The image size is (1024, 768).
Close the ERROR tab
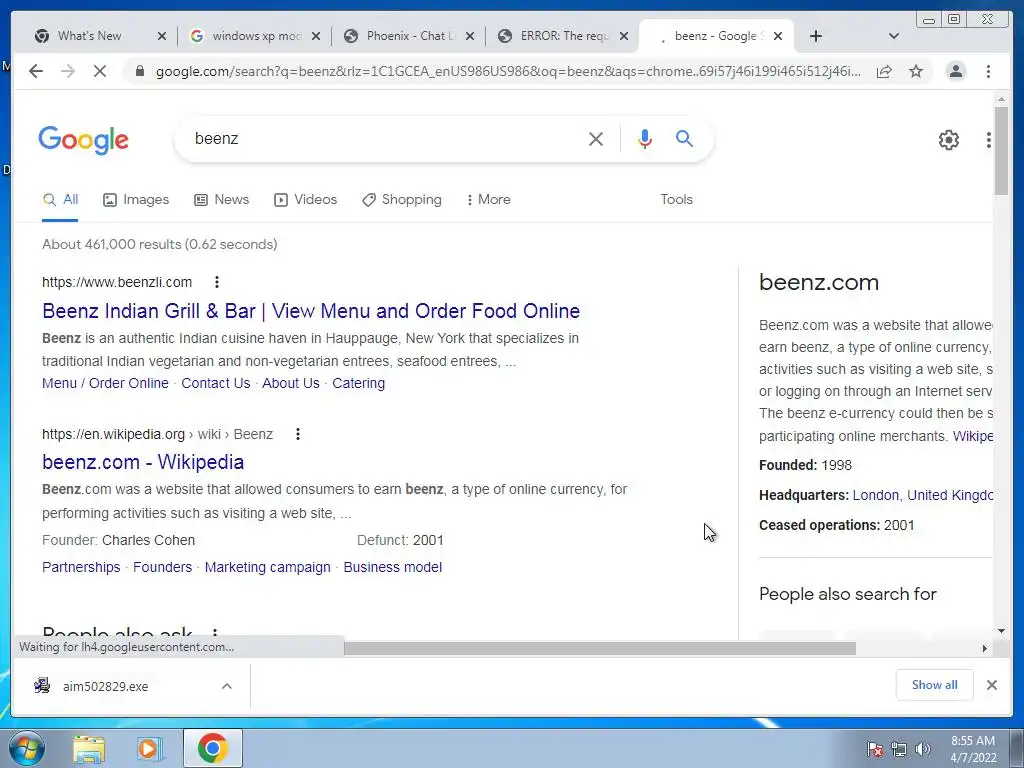pyautogui.click(x=624, y=37)
